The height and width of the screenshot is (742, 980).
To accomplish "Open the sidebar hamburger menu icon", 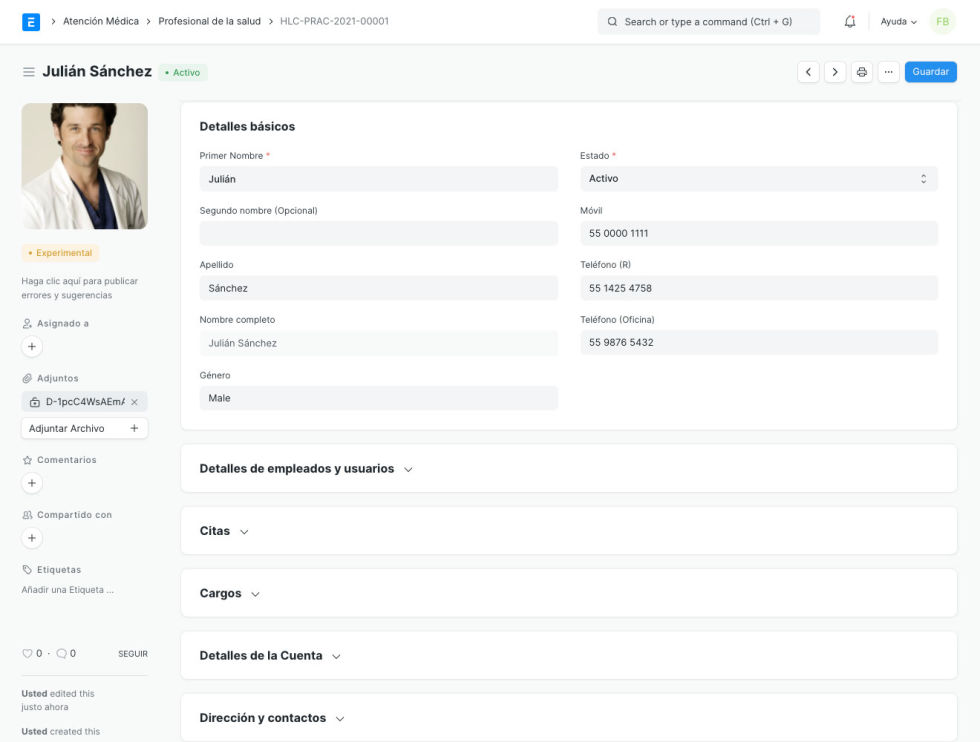I will (29, 72).
